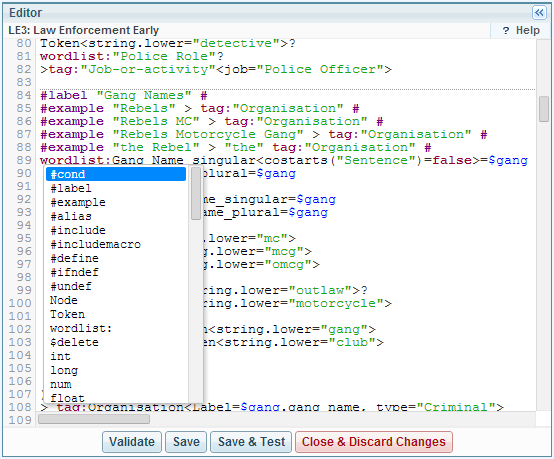Viewport: 554px width, 459px height.
Task: Click the "Rebels Motorcycle Gang" example line
Action: pos(264,134)
